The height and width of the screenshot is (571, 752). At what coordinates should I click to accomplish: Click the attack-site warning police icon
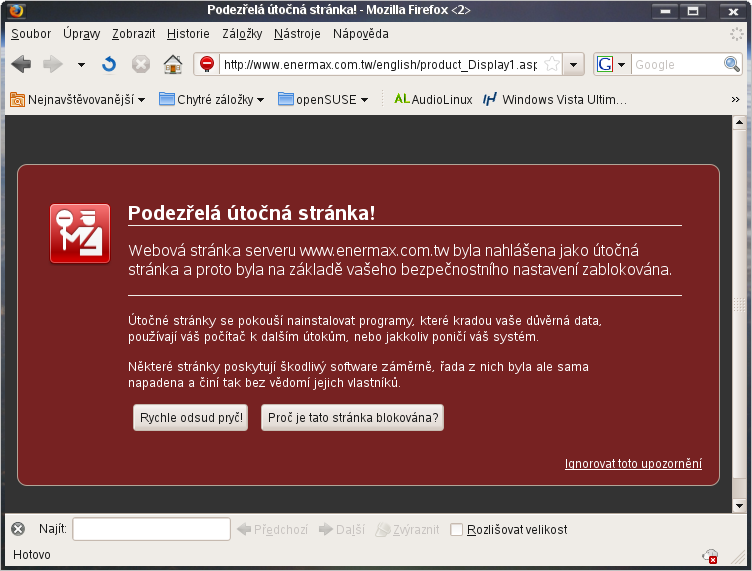point(80,233)
